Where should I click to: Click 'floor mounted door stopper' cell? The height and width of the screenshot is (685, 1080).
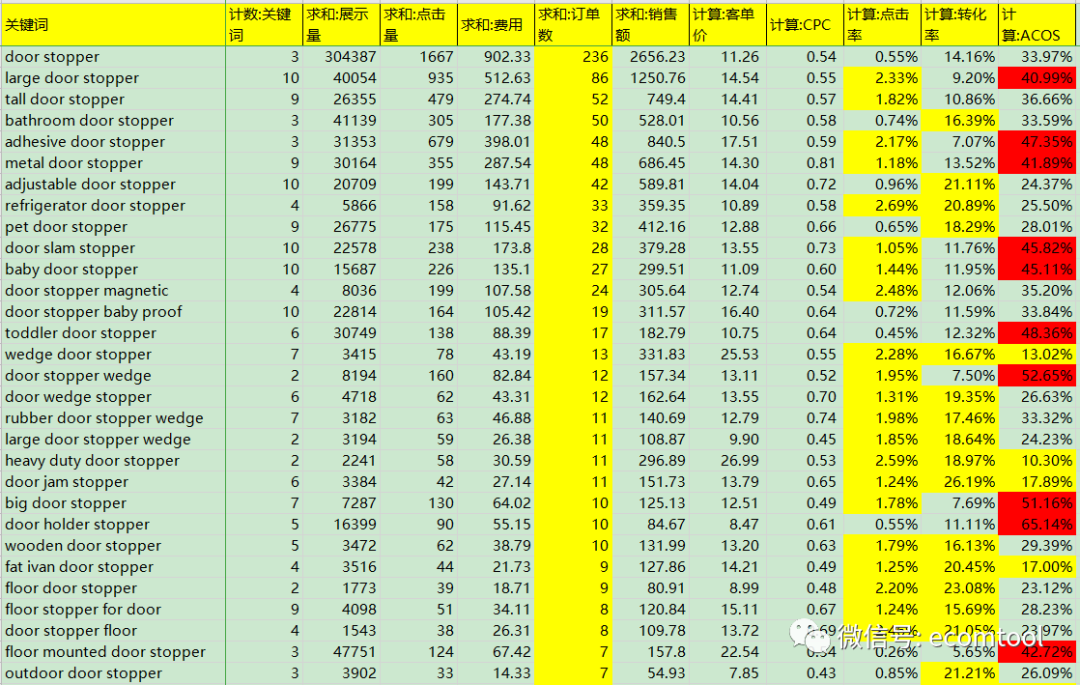[113, 652]
